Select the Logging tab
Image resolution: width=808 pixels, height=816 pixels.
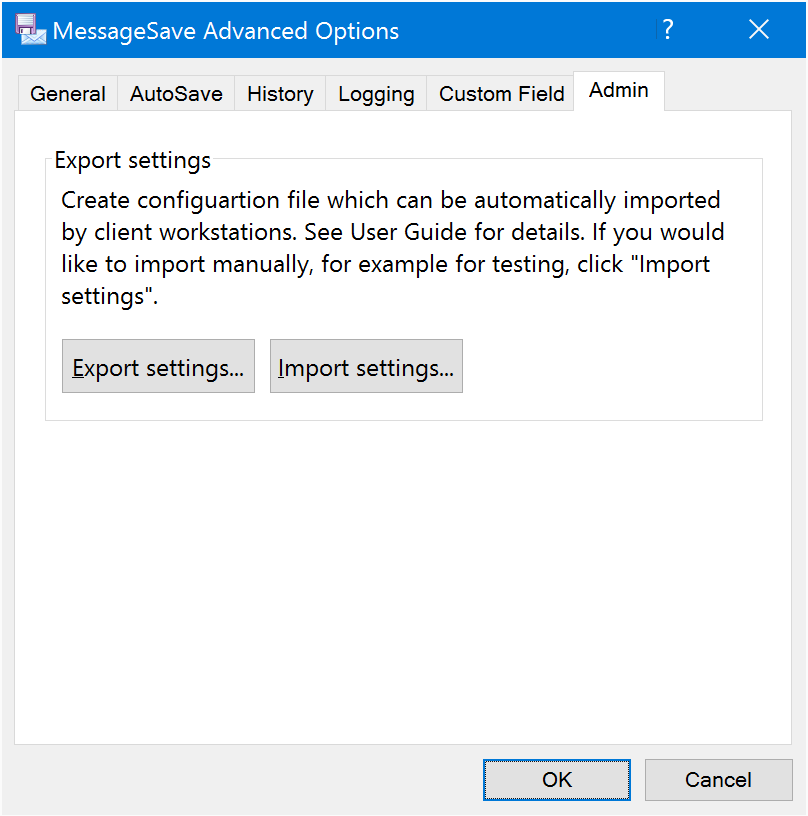[376, 94]
